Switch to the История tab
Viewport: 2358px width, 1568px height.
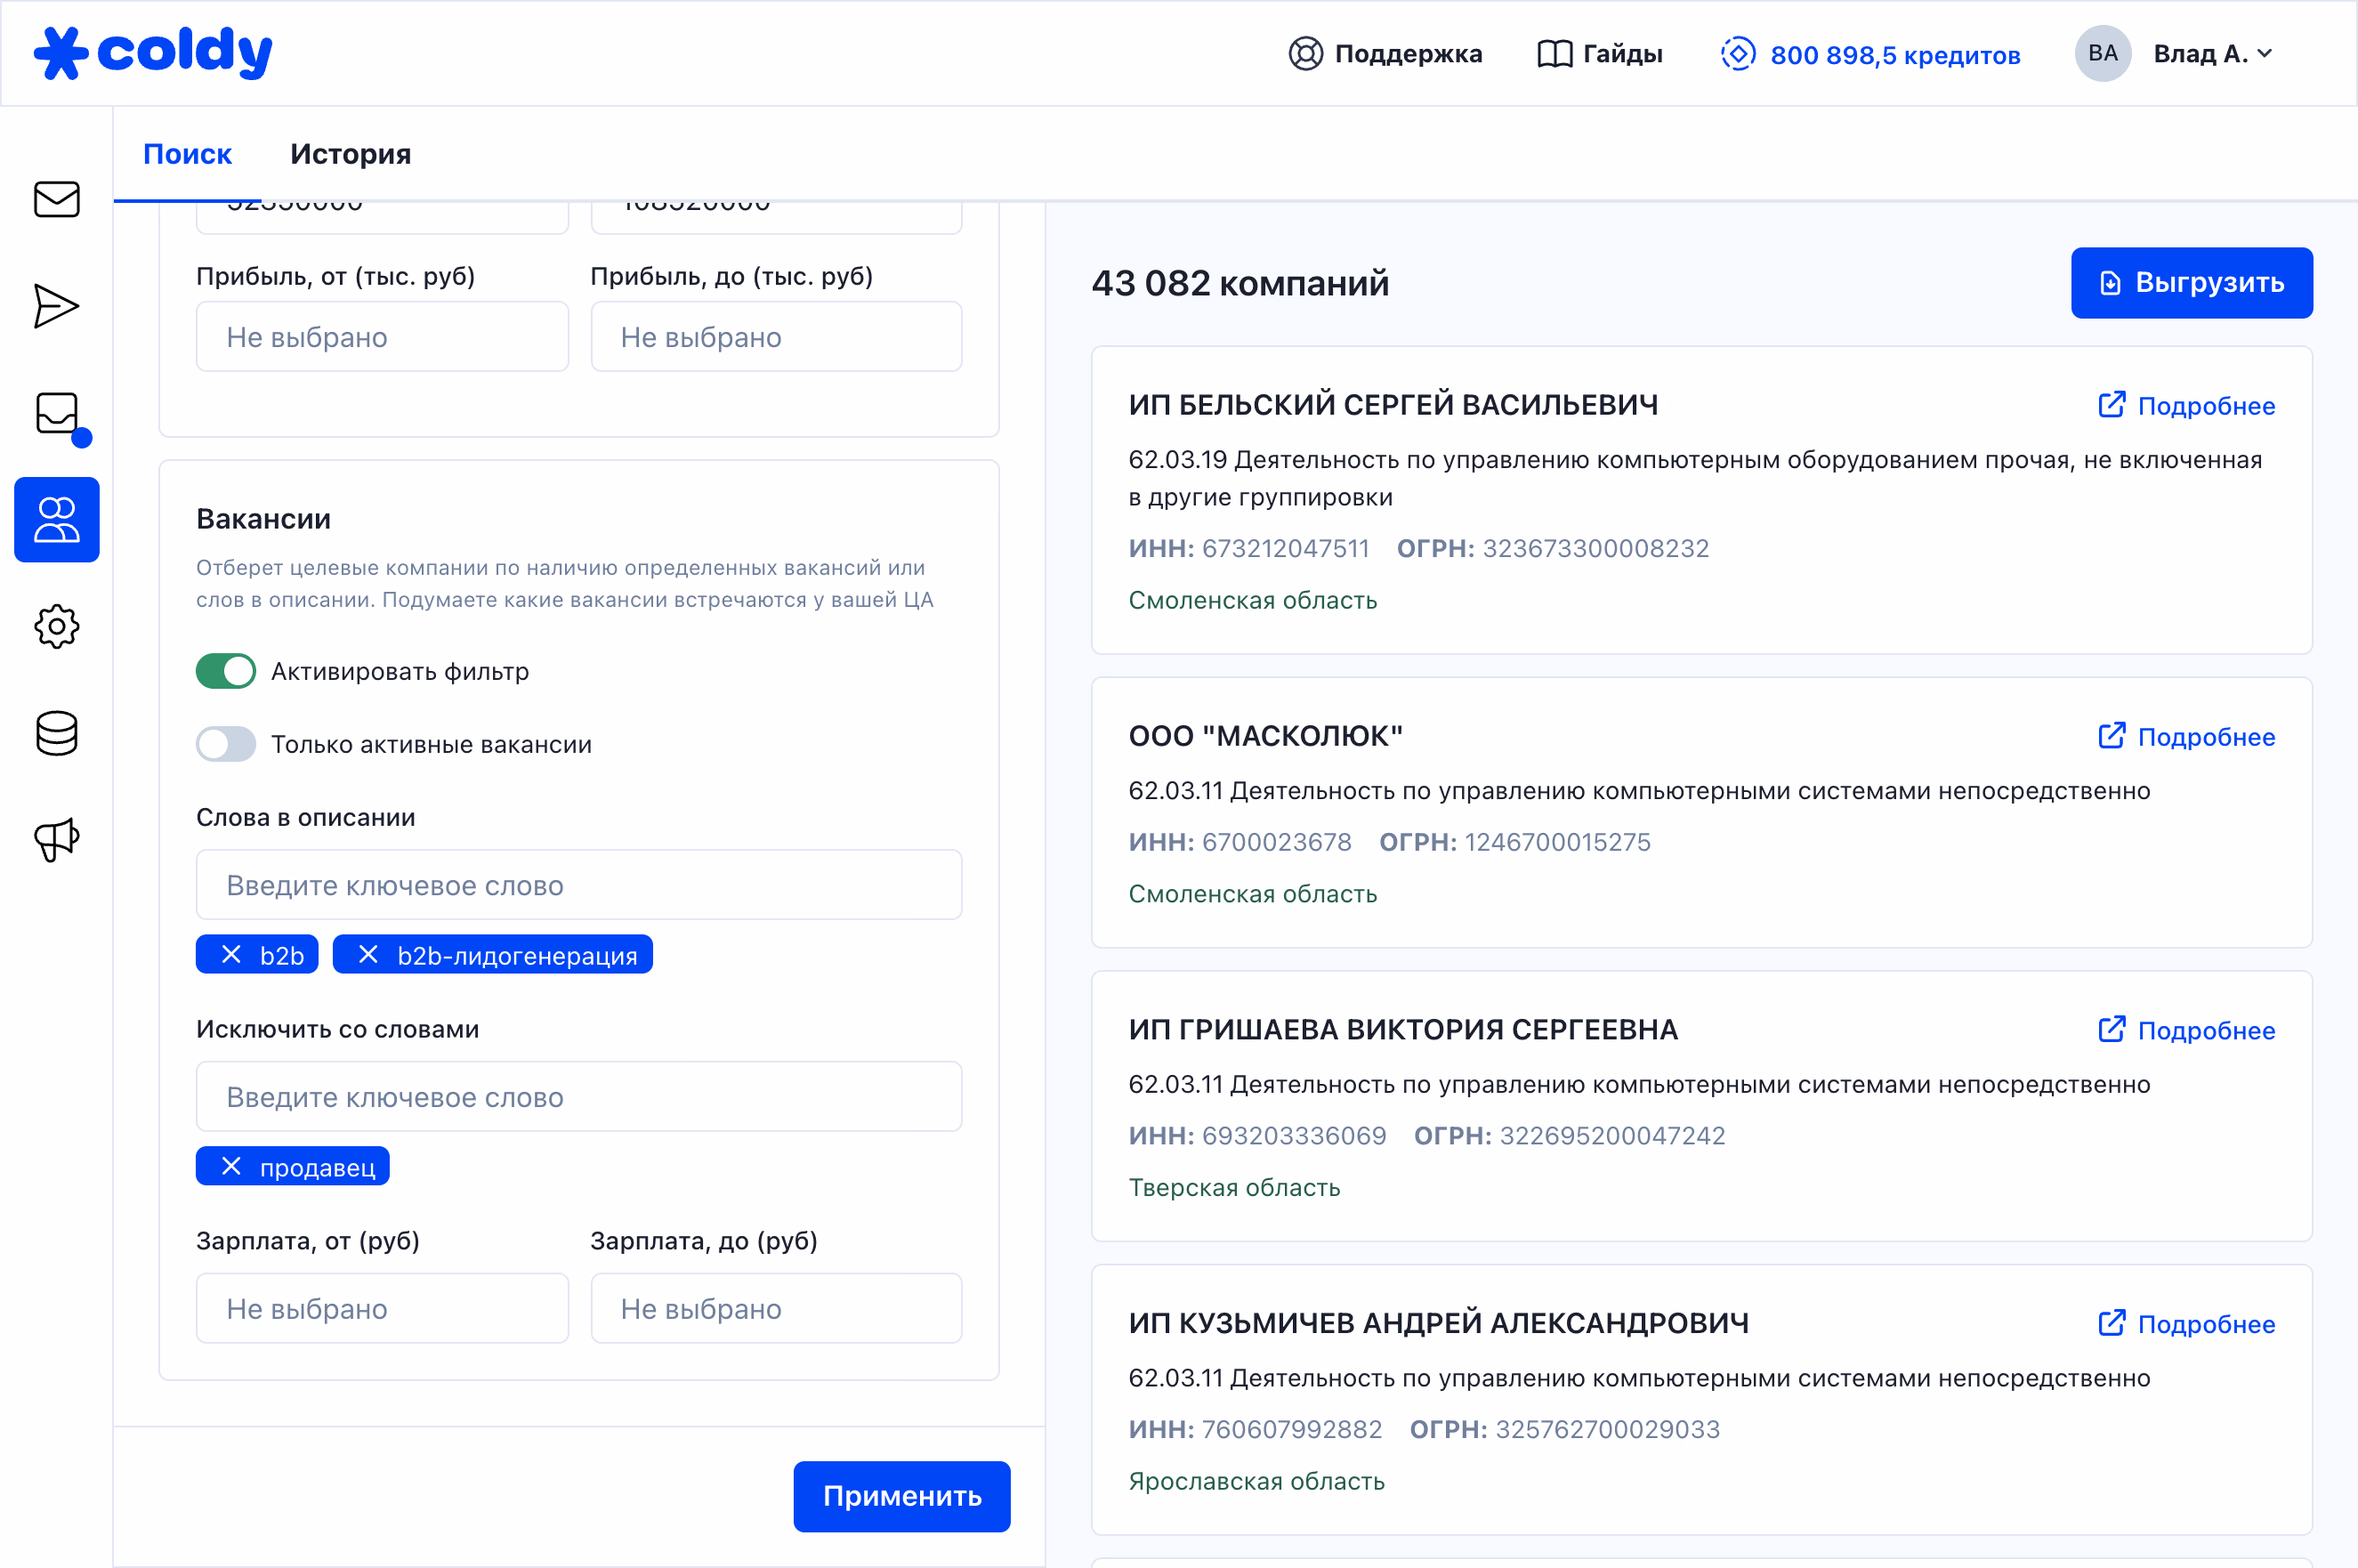[x=350, y=154]
